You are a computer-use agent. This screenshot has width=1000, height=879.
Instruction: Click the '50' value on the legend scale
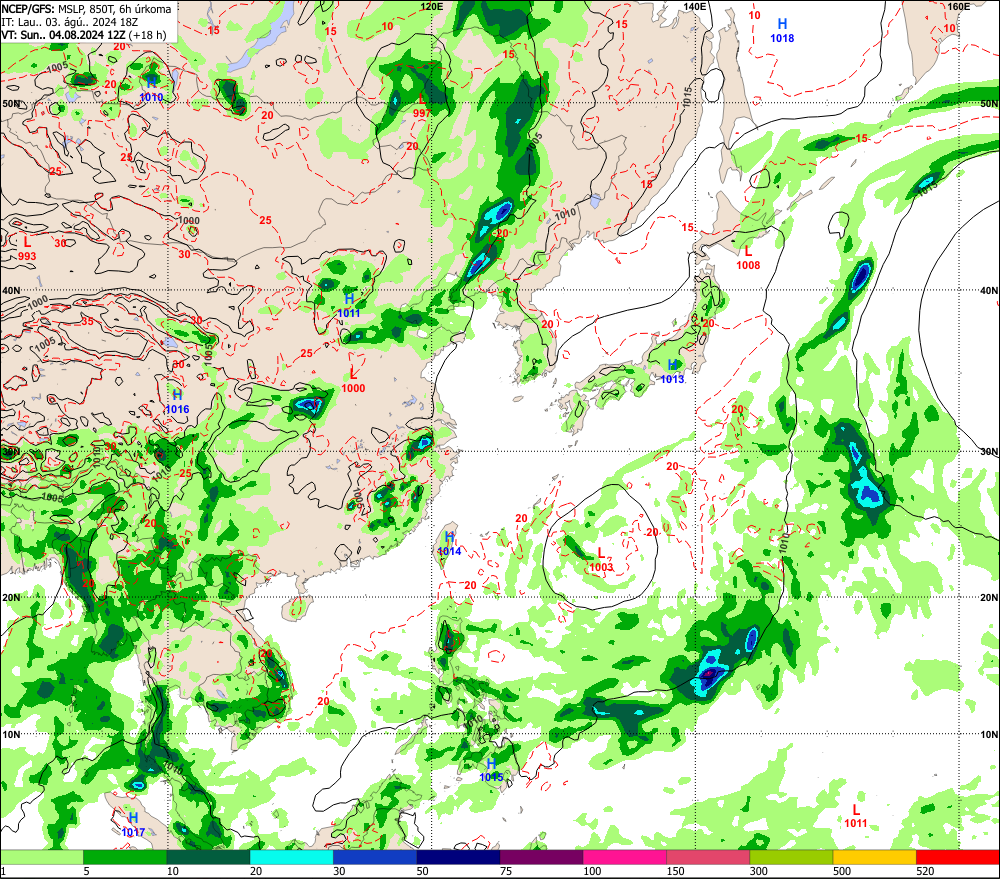423,871
